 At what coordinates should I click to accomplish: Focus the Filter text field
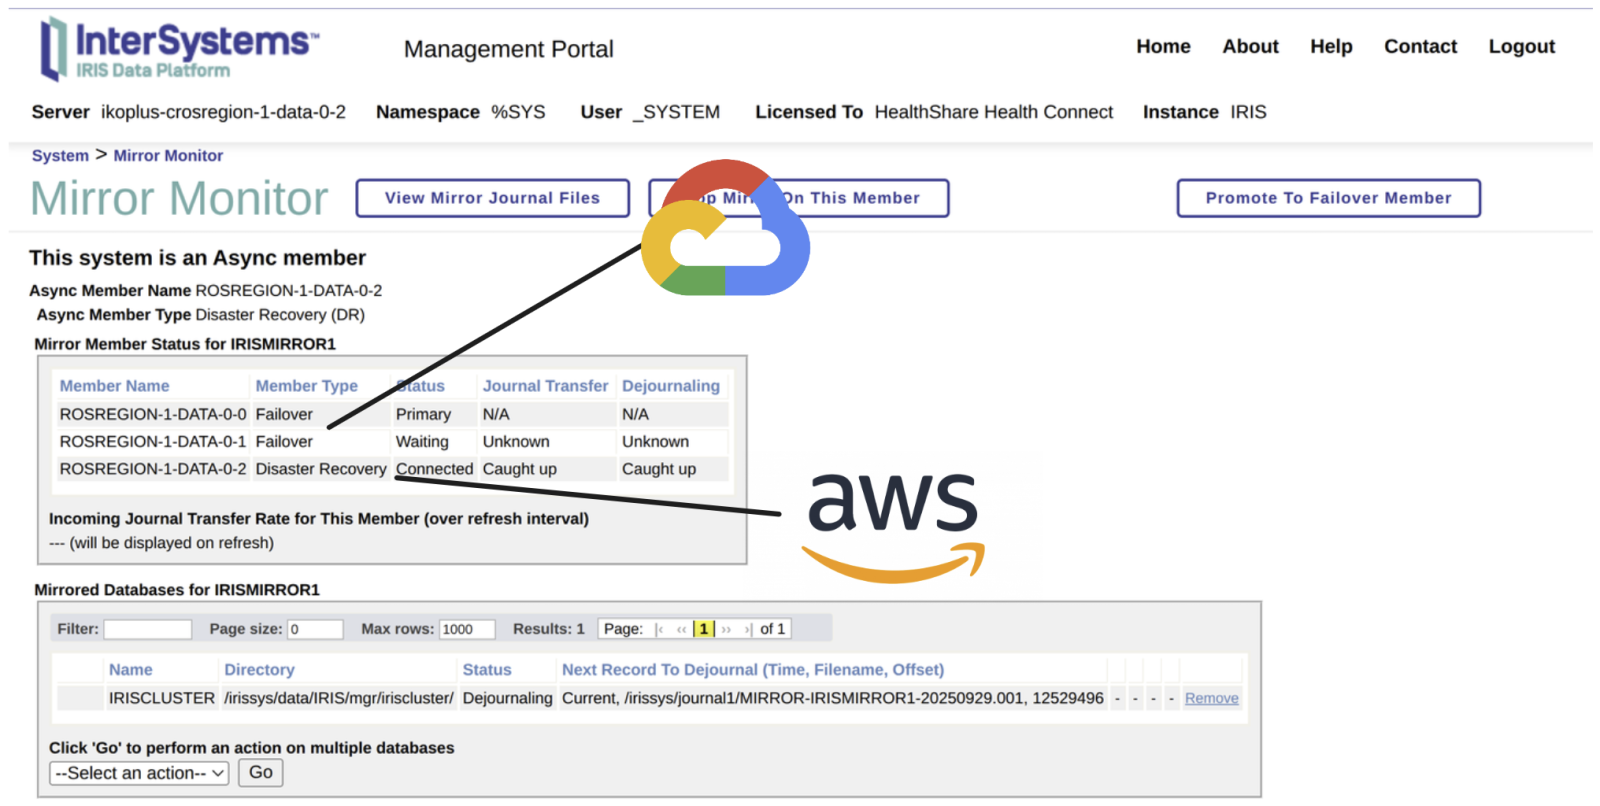(147, 629)
